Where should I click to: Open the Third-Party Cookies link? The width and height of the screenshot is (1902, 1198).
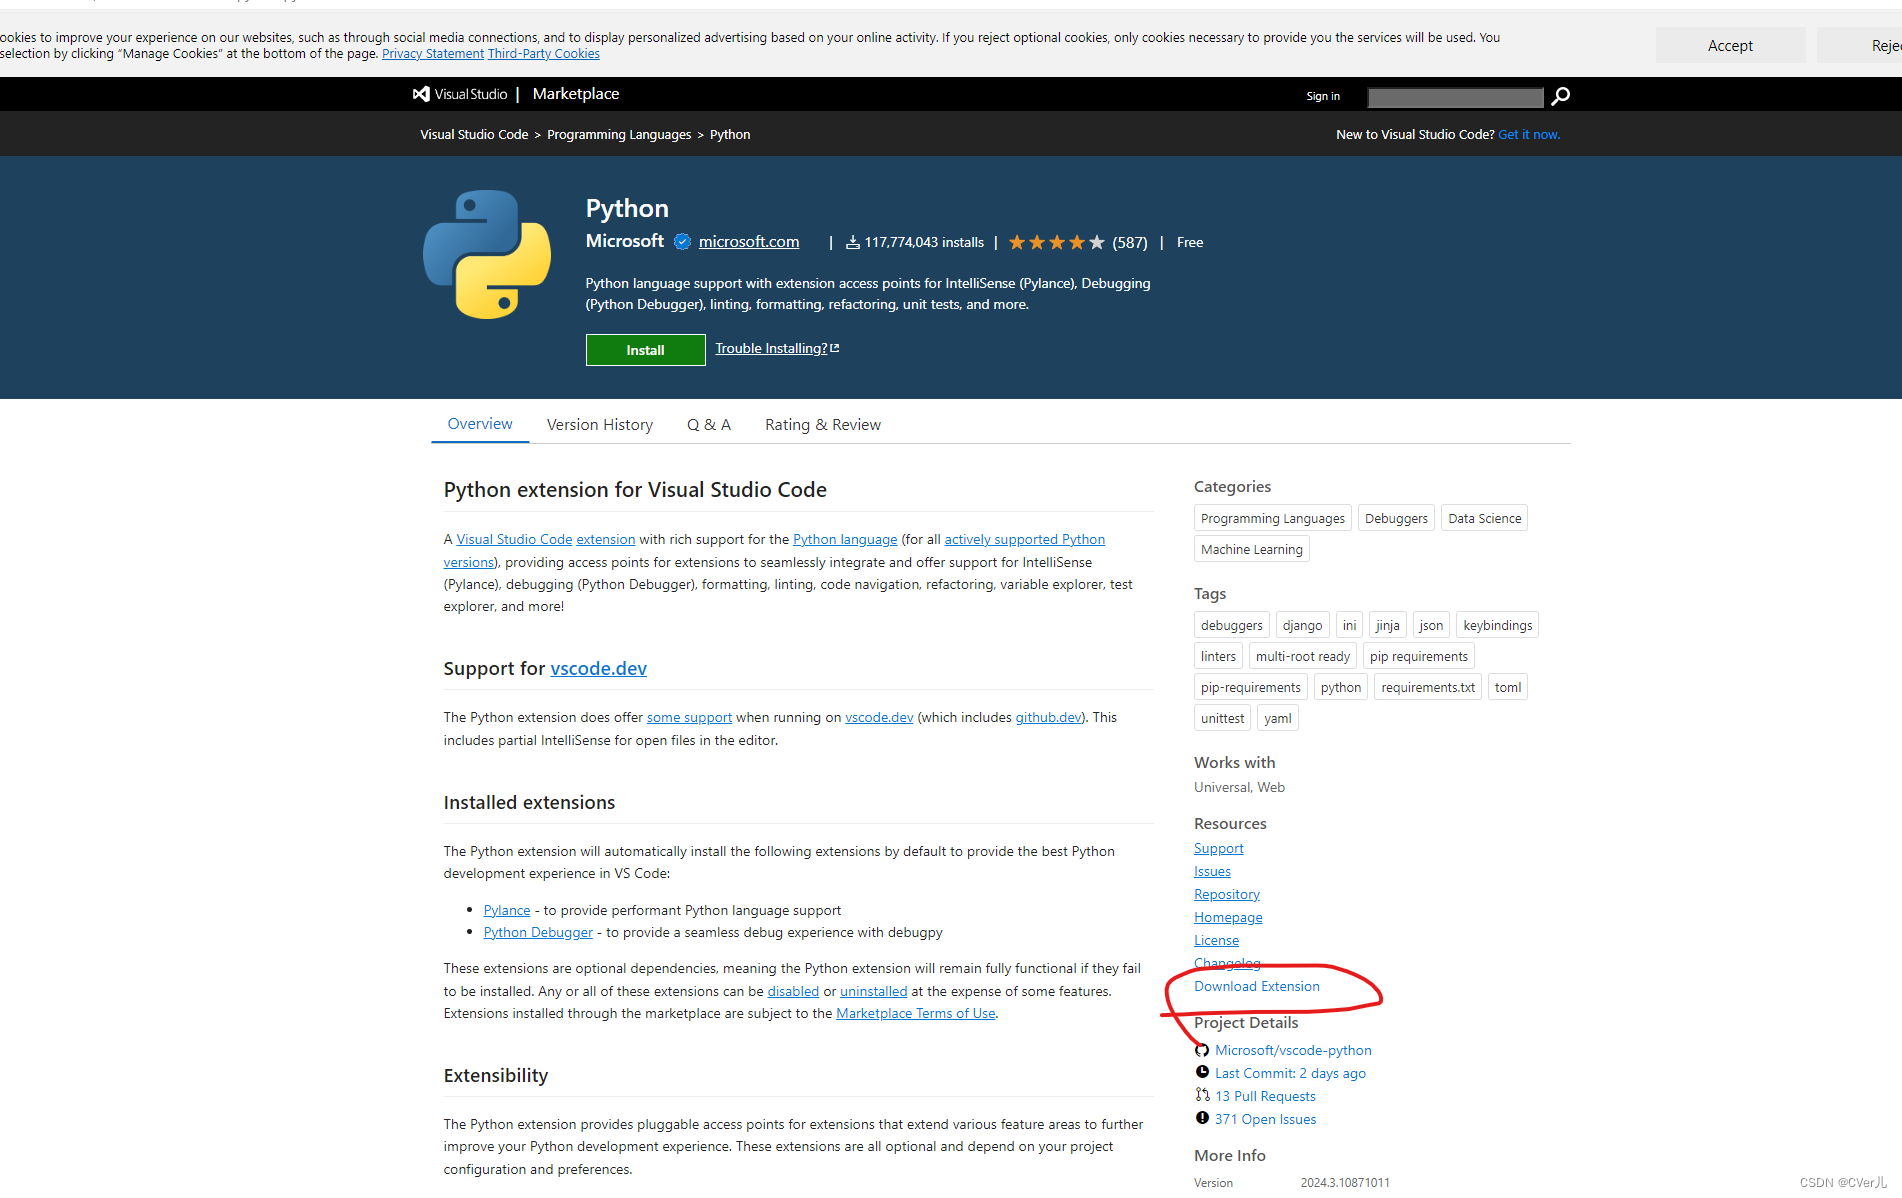pos(544,54)
